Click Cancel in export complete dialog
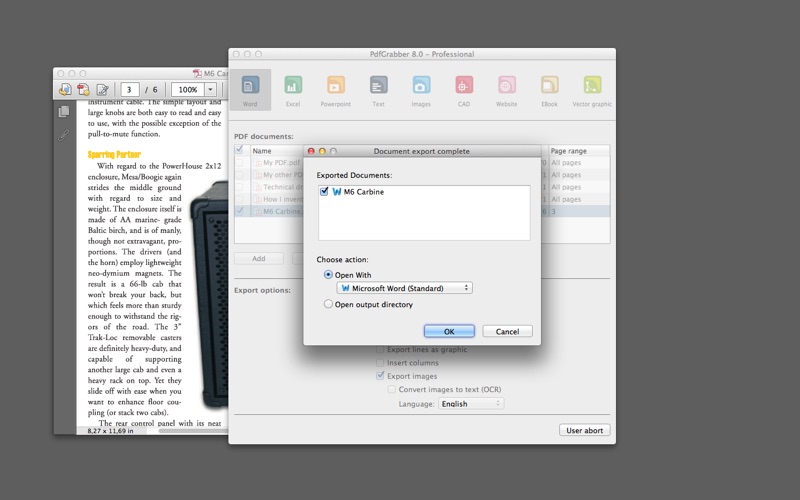This screenshot has width=800, height=500. (508, 331)
